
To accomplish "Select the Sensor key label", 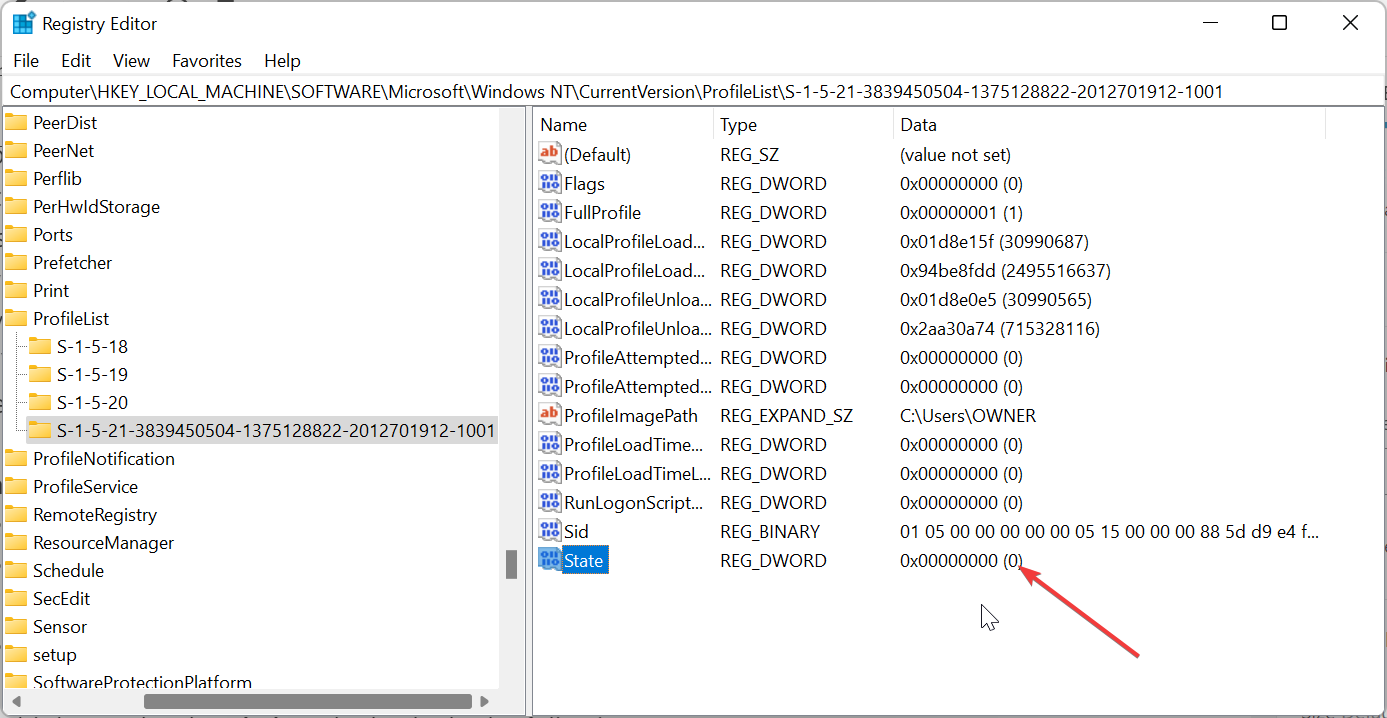I will pos(60,627).
